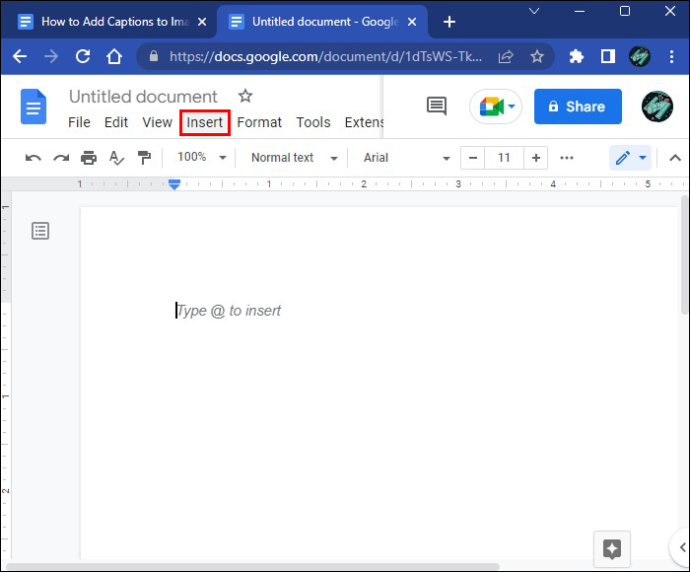Open Chrome three-dot menu
The height and width of the screenshot is (572, 690).
click(672, 56)
